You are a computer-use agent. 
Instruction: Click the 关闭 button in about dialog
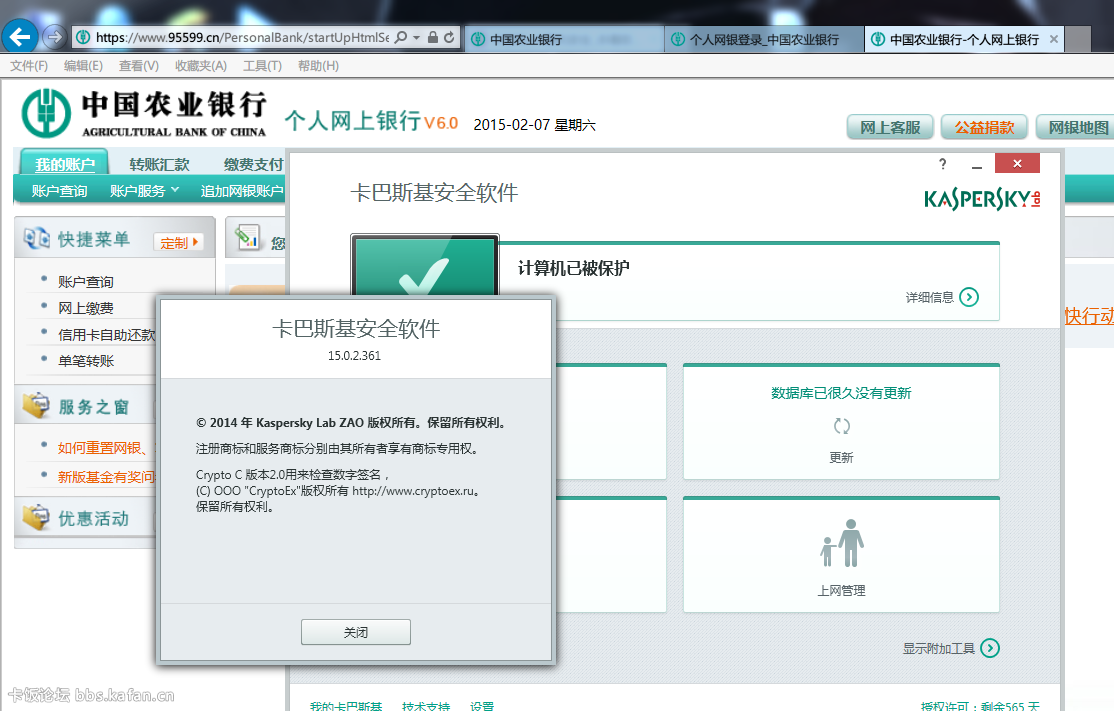click(356, 632)
